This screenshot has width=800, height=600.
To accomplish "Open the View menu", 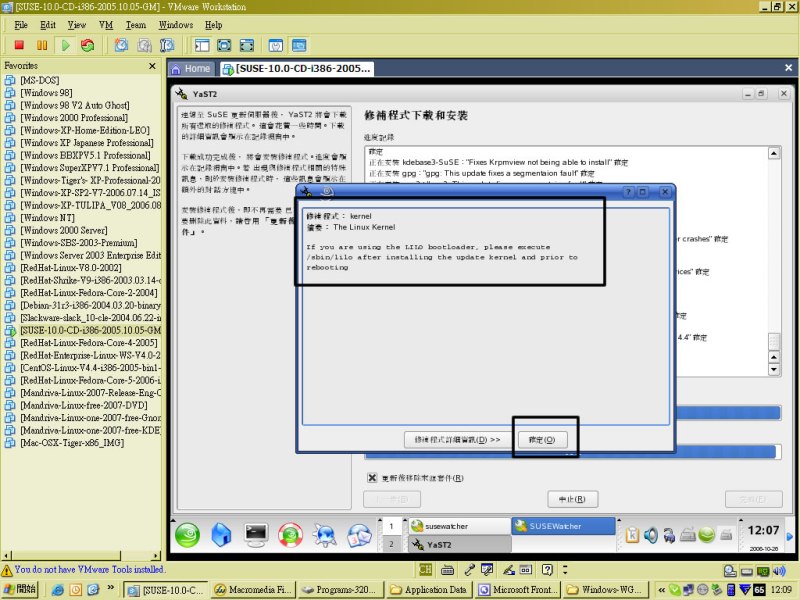I will click(x=77, y=25).
